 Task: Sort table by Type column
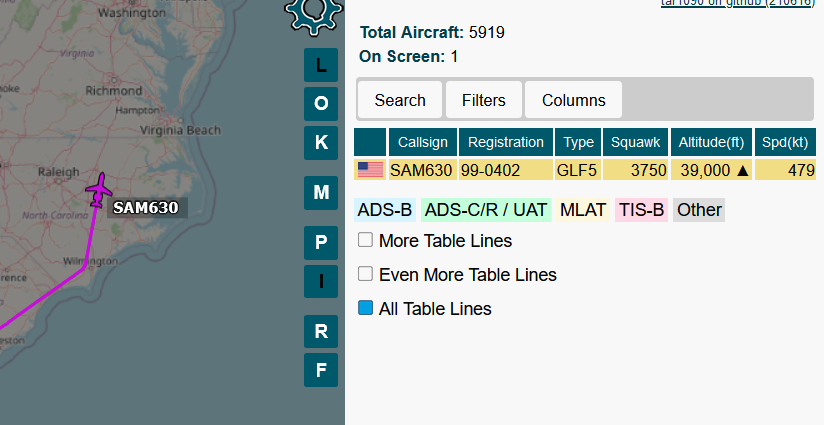(x=578, y=142)
